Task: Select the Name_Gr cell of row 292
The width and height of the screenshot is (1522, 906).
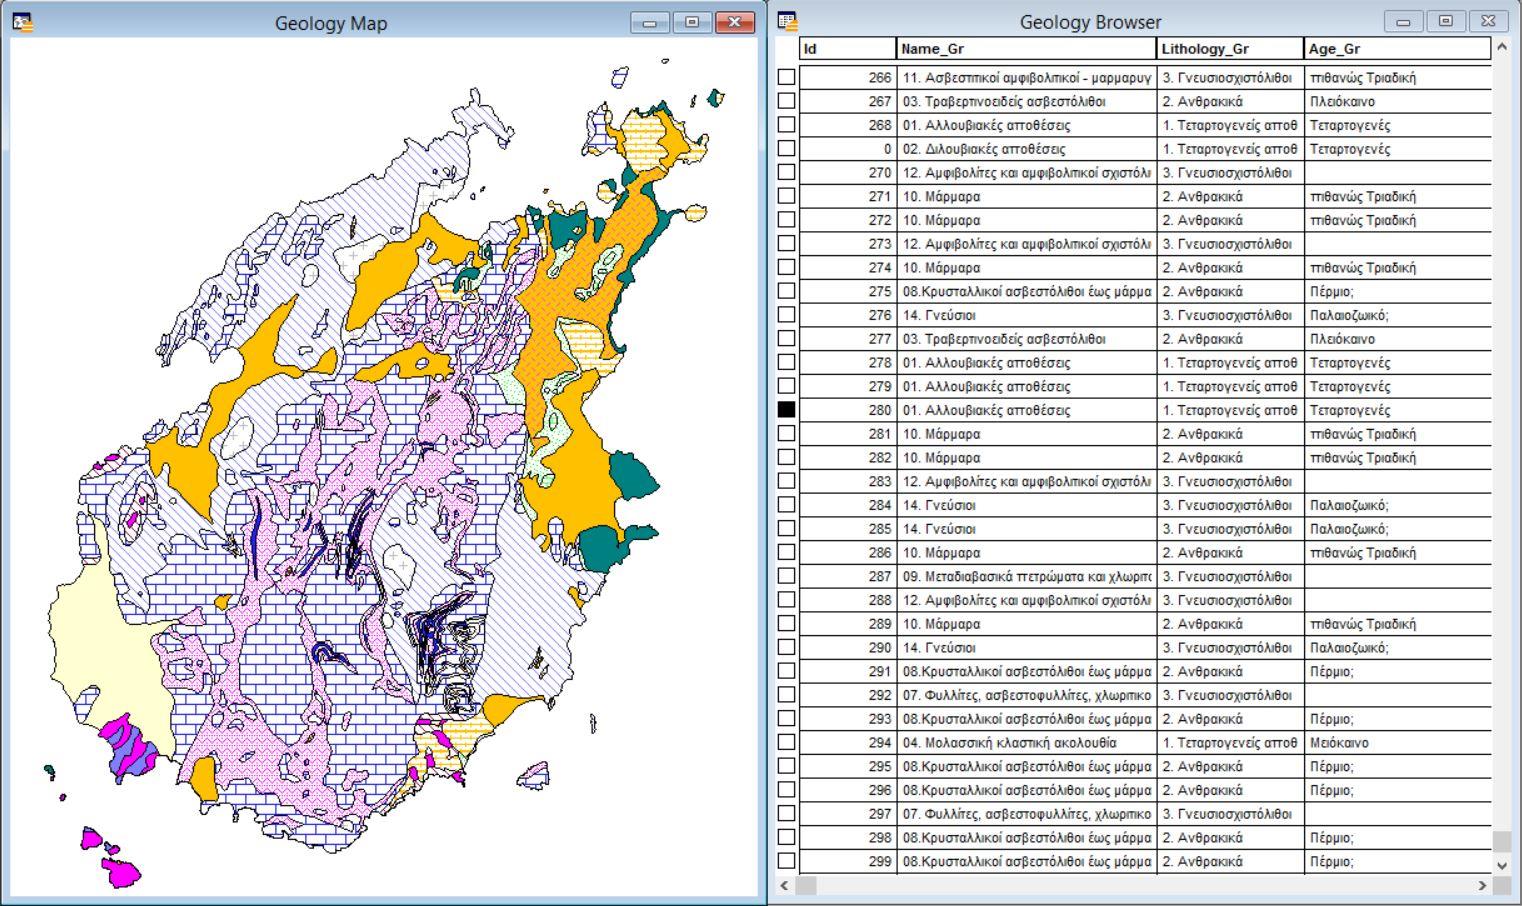Action: [1026, 695]
